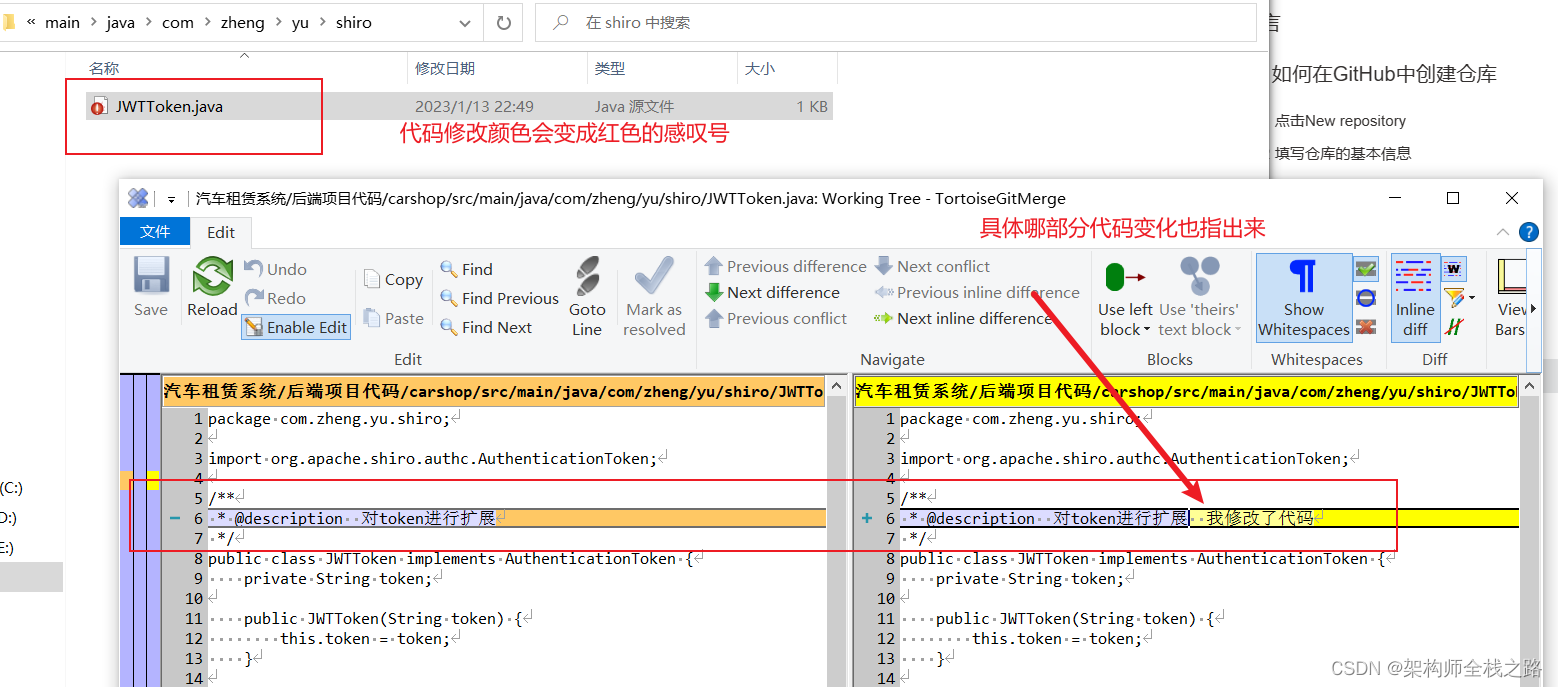
Task: Click the Use left block icon
Action: [x=1125, y=276]
